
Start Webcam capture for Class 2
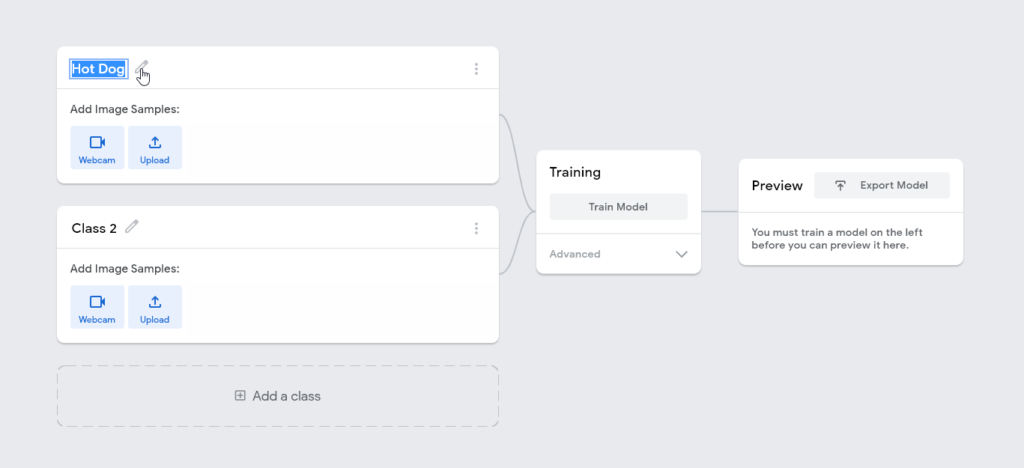[97, 307]
